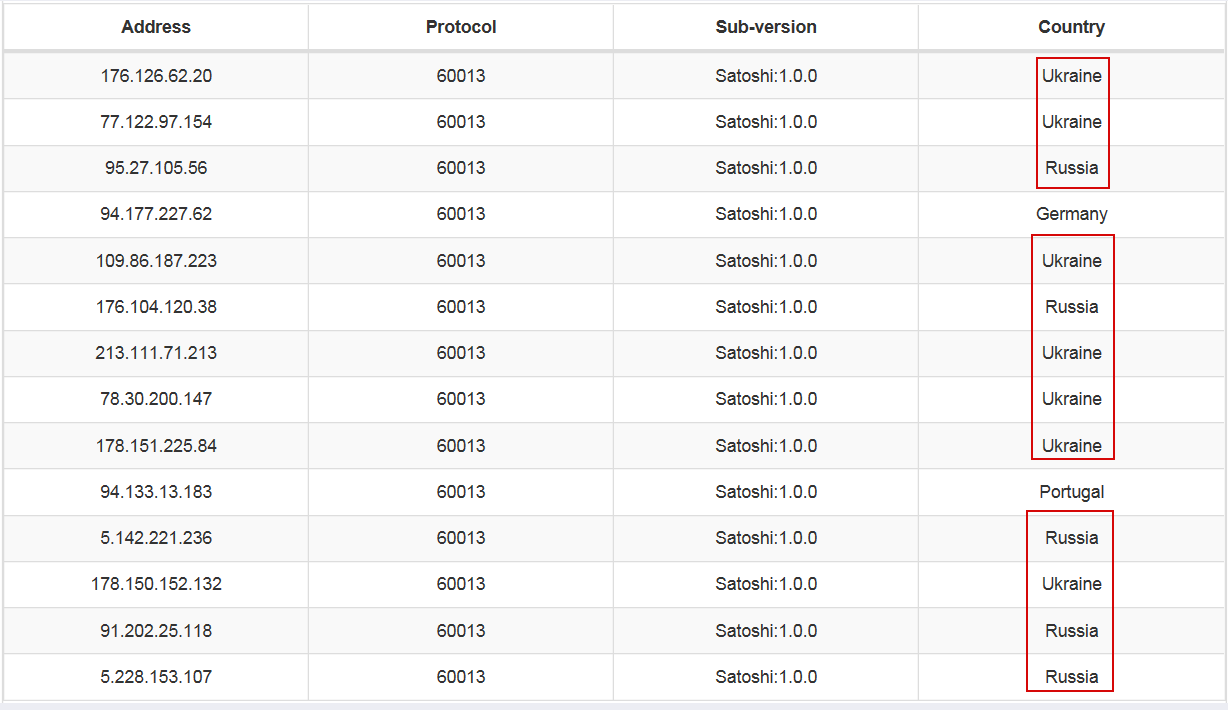Click the address 94.133.13.183
This screenshot has width=1228, height=710.
point(156,492)
